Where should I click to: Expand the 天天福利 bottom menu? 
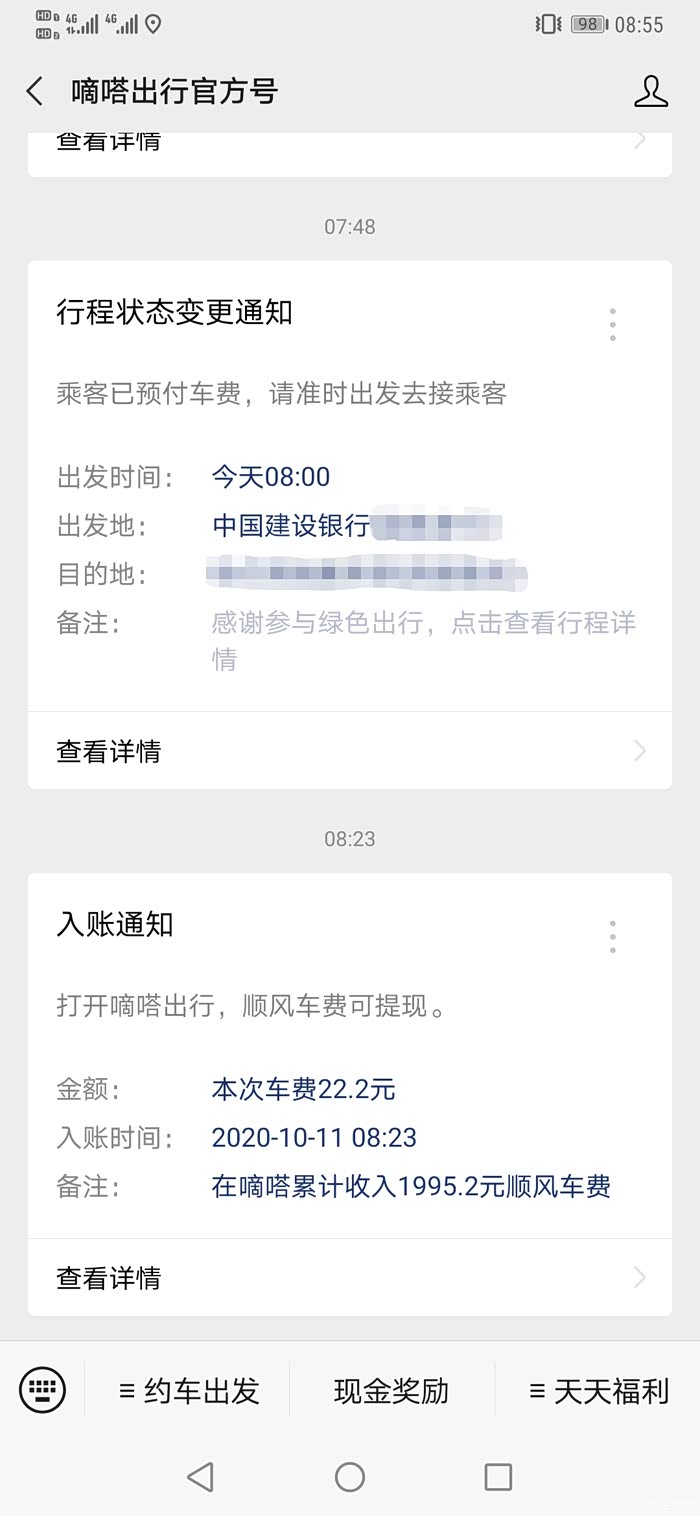pyautogui.click(x=598, y=1391)
